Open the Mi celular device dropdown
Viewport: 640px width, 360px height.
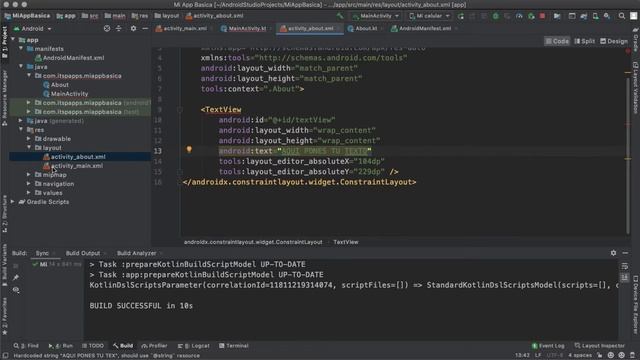pyautogui.click(x=429, y=16)
